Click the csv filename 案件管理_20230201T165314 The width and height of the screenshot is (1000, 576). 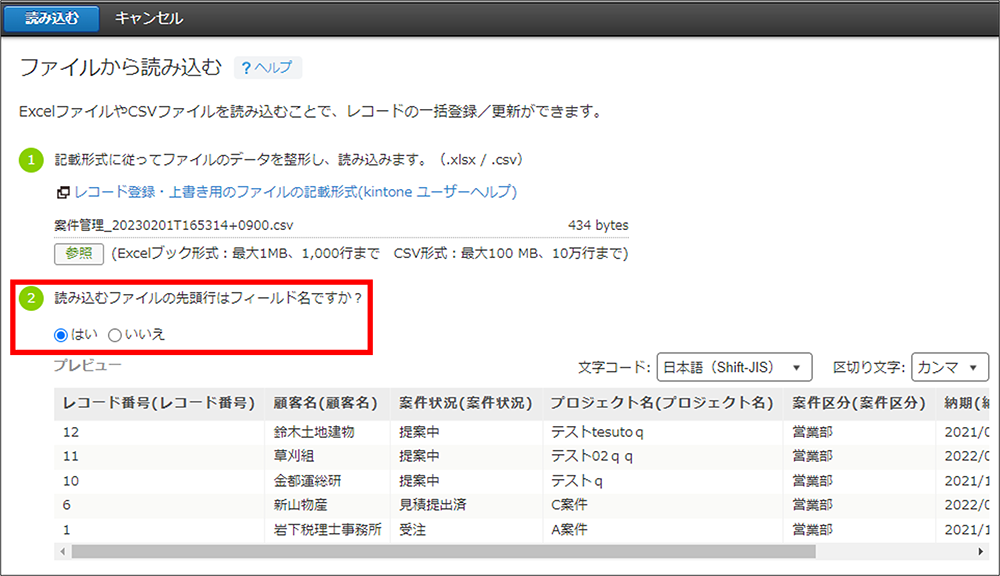[x=173, y=225]
